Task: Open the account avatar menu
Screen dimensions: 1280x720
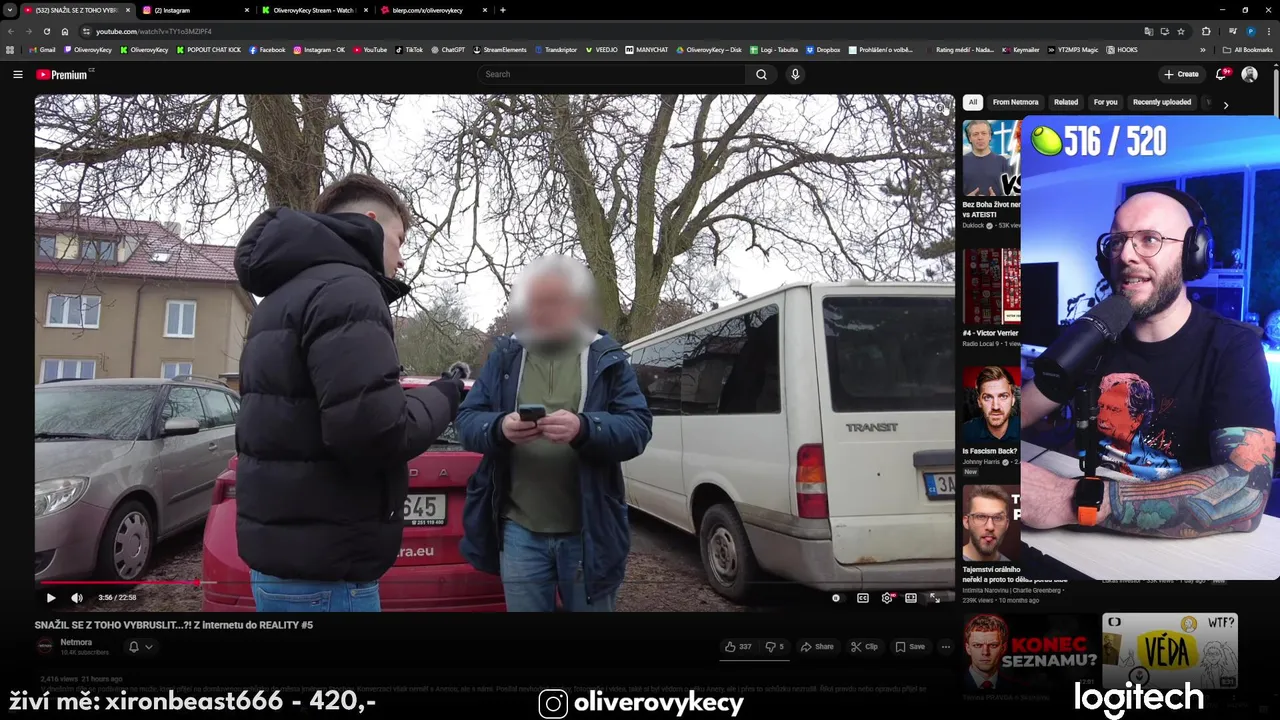Action: (x=1249, y=74)
